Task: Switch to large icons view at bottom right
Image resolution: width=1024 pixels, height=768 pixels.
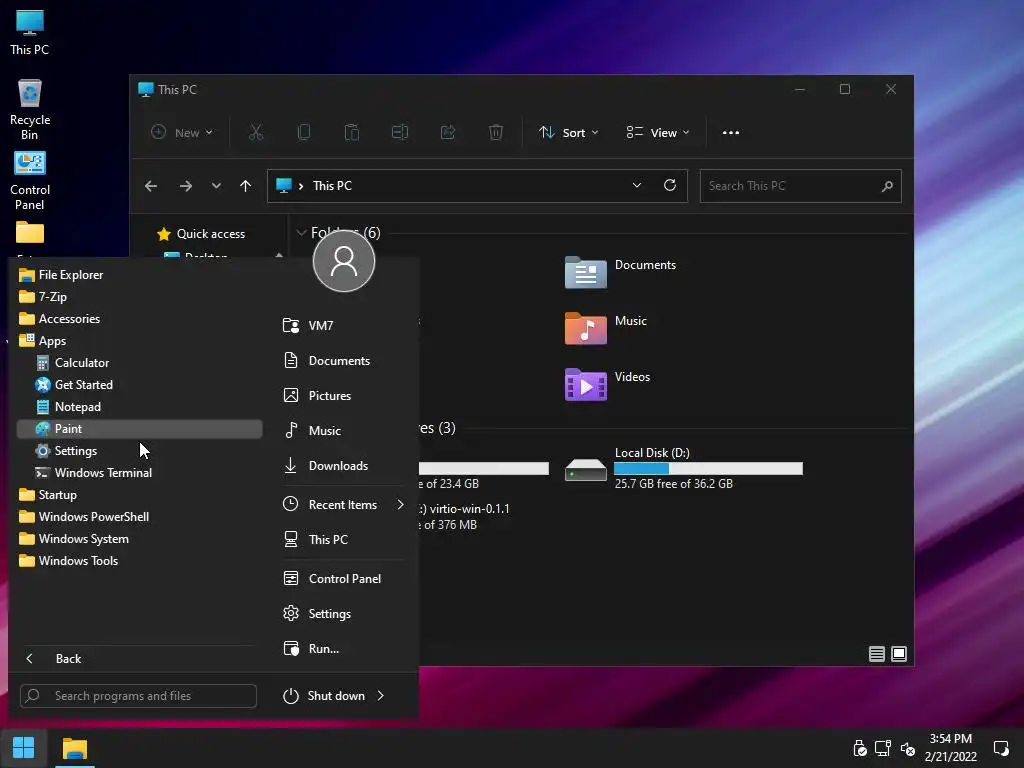Action: (x=899, y=654)
